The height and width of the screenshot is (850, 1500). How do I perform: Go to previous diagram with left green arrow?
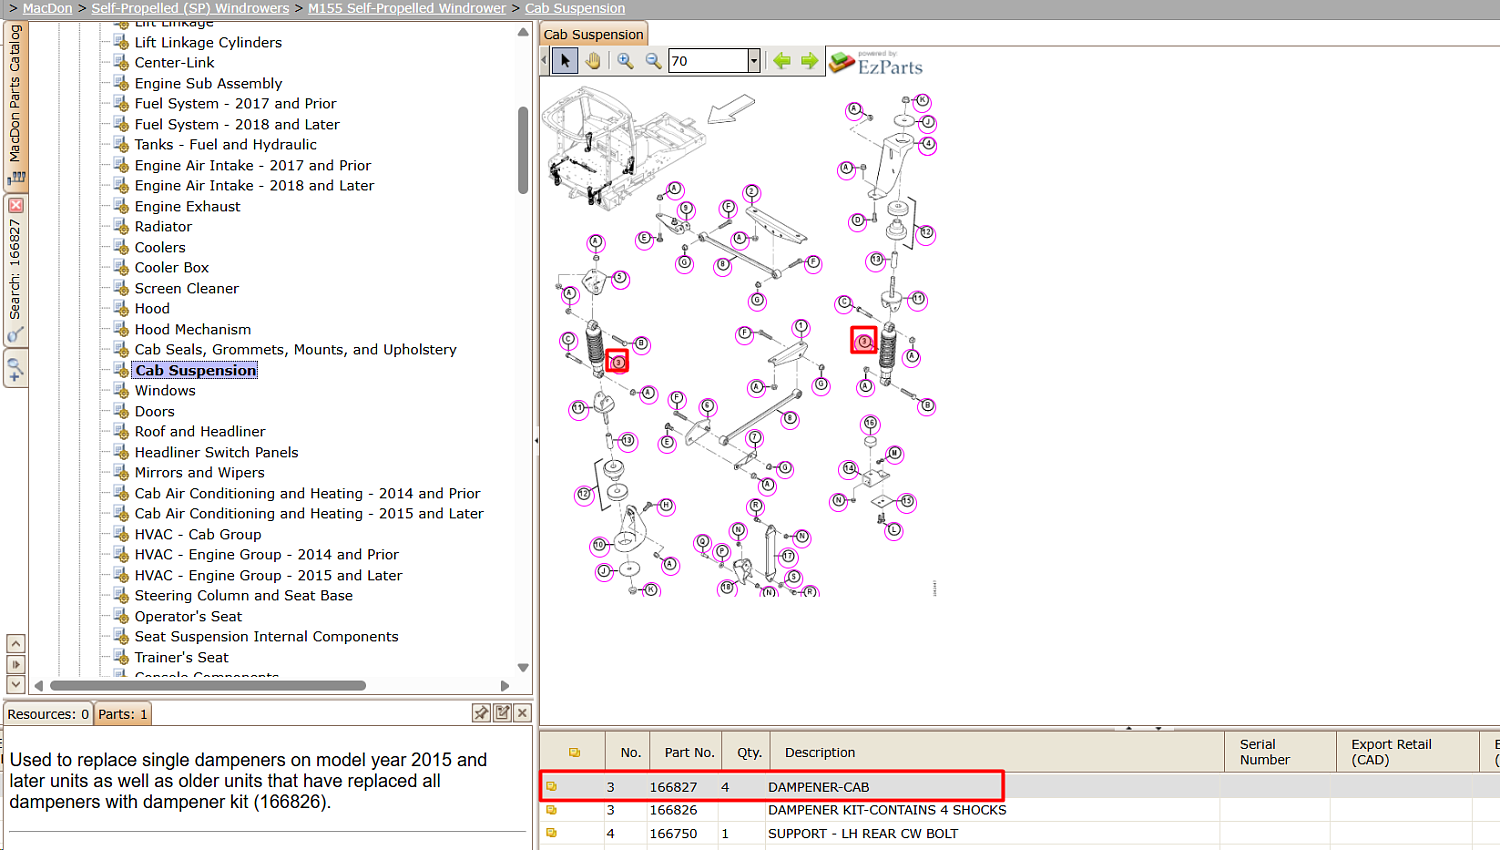point(782,61)
